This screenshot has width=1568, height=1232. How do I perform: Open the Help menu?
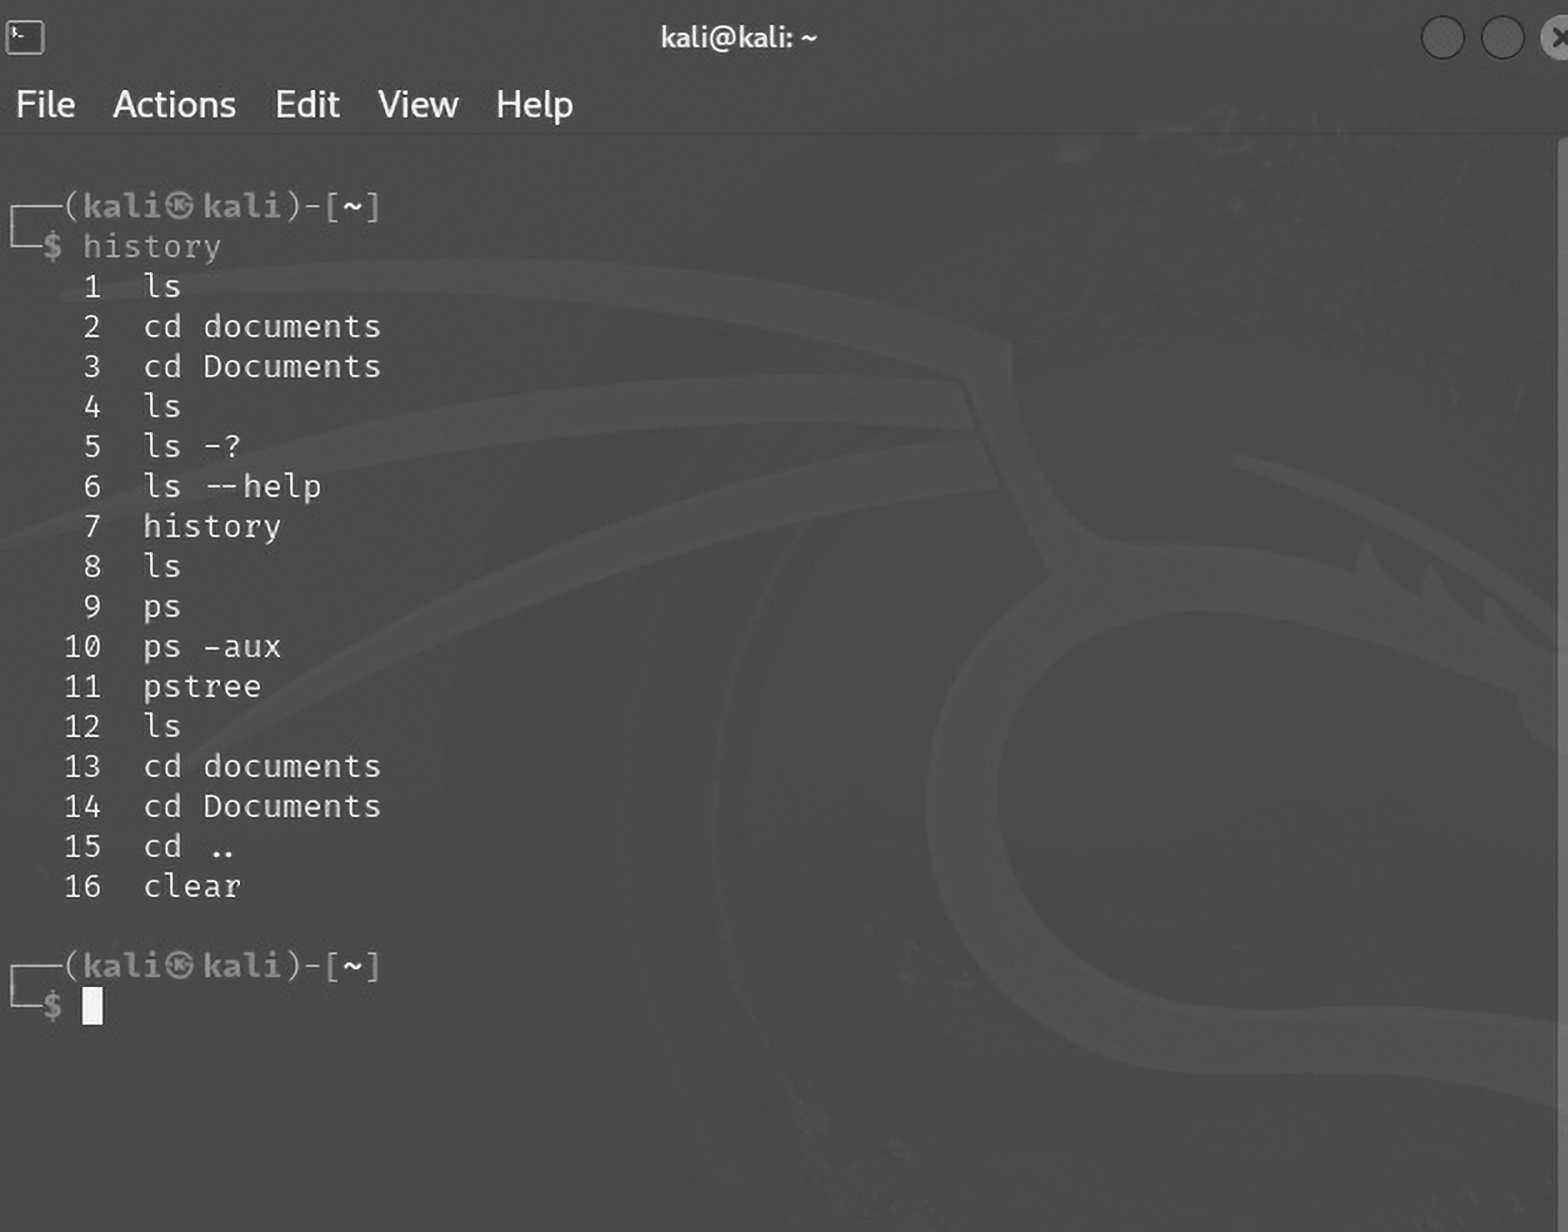[534, 105]
